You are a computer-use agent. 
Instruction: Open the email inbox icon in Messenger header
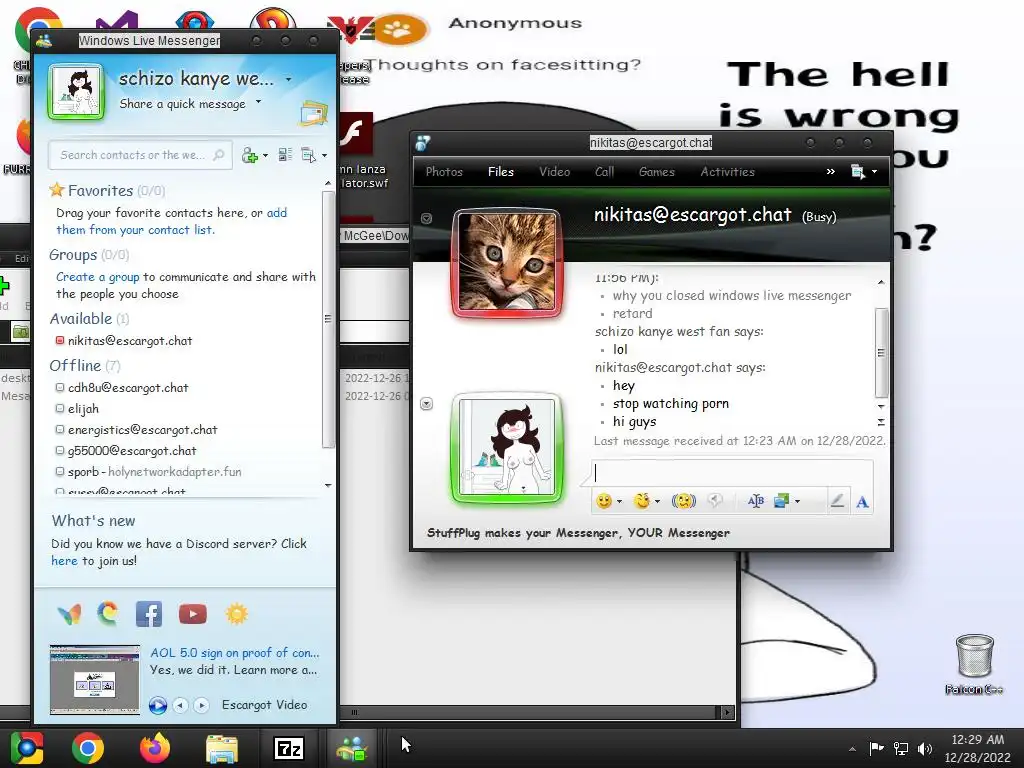coord(314,113)
